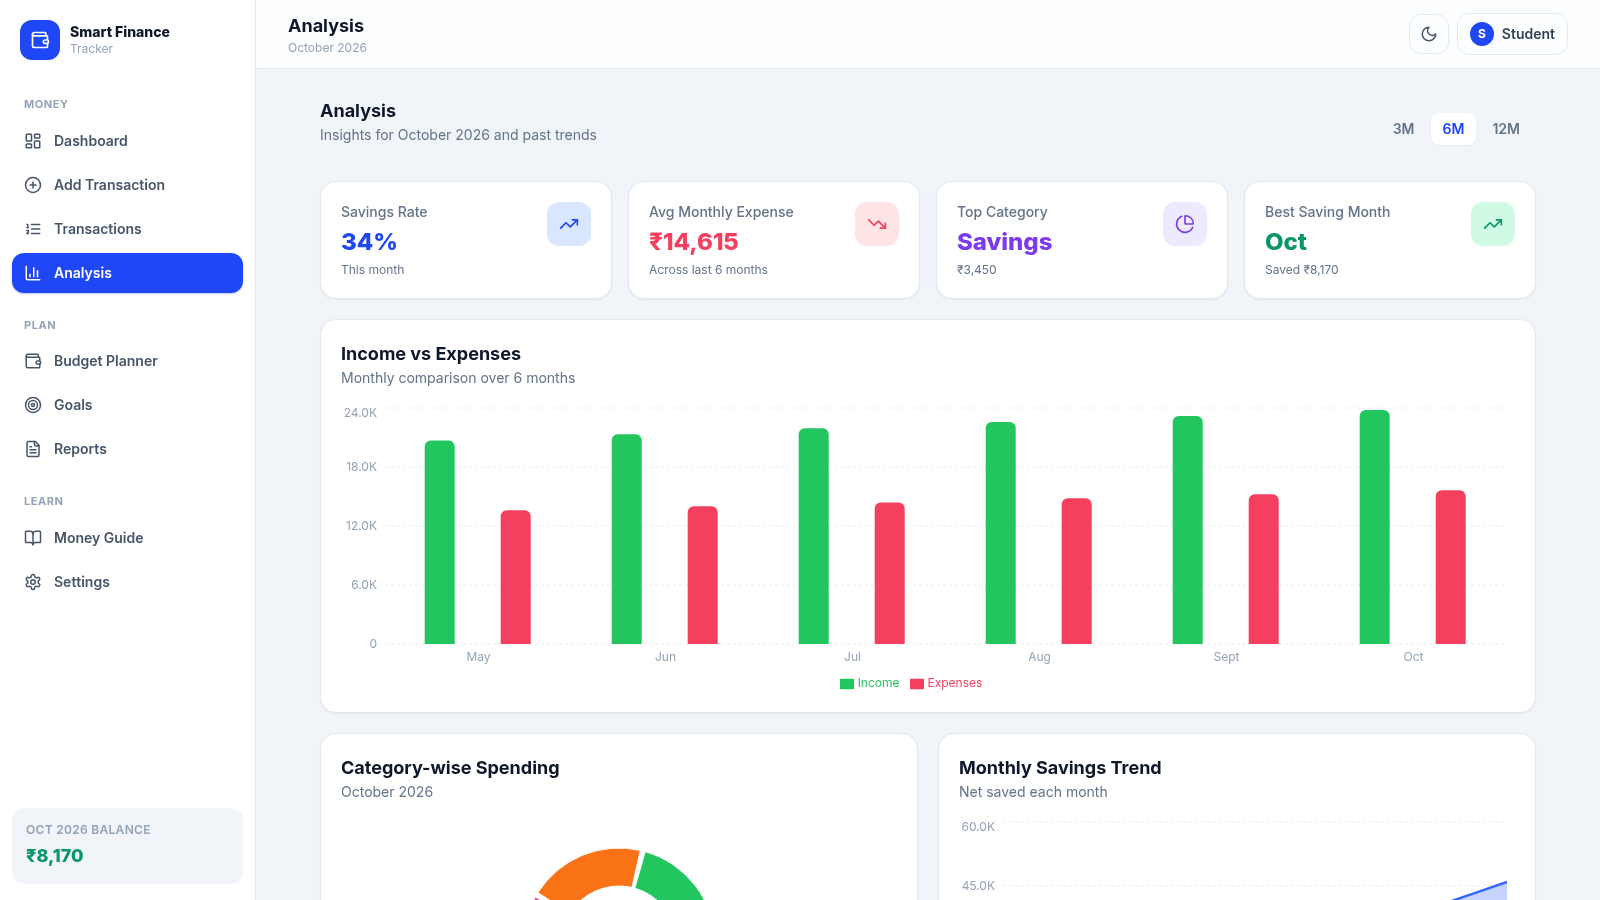
Task: Open the Budget Planner page
Action: click(x=127, y=361)
